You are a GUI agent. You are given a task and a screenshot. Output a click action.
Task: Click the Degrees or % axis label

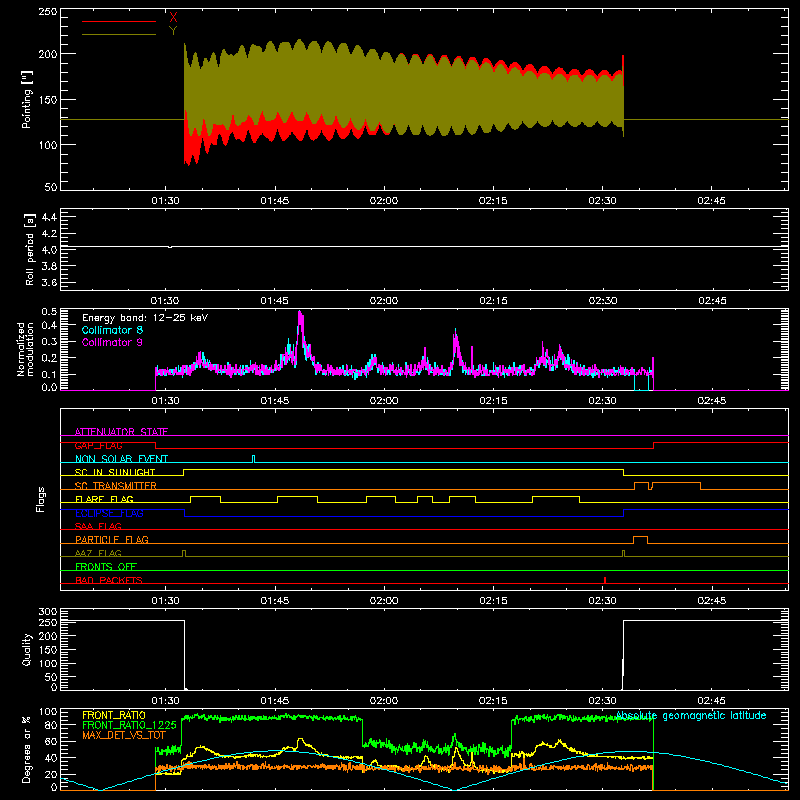click(27, 749)
